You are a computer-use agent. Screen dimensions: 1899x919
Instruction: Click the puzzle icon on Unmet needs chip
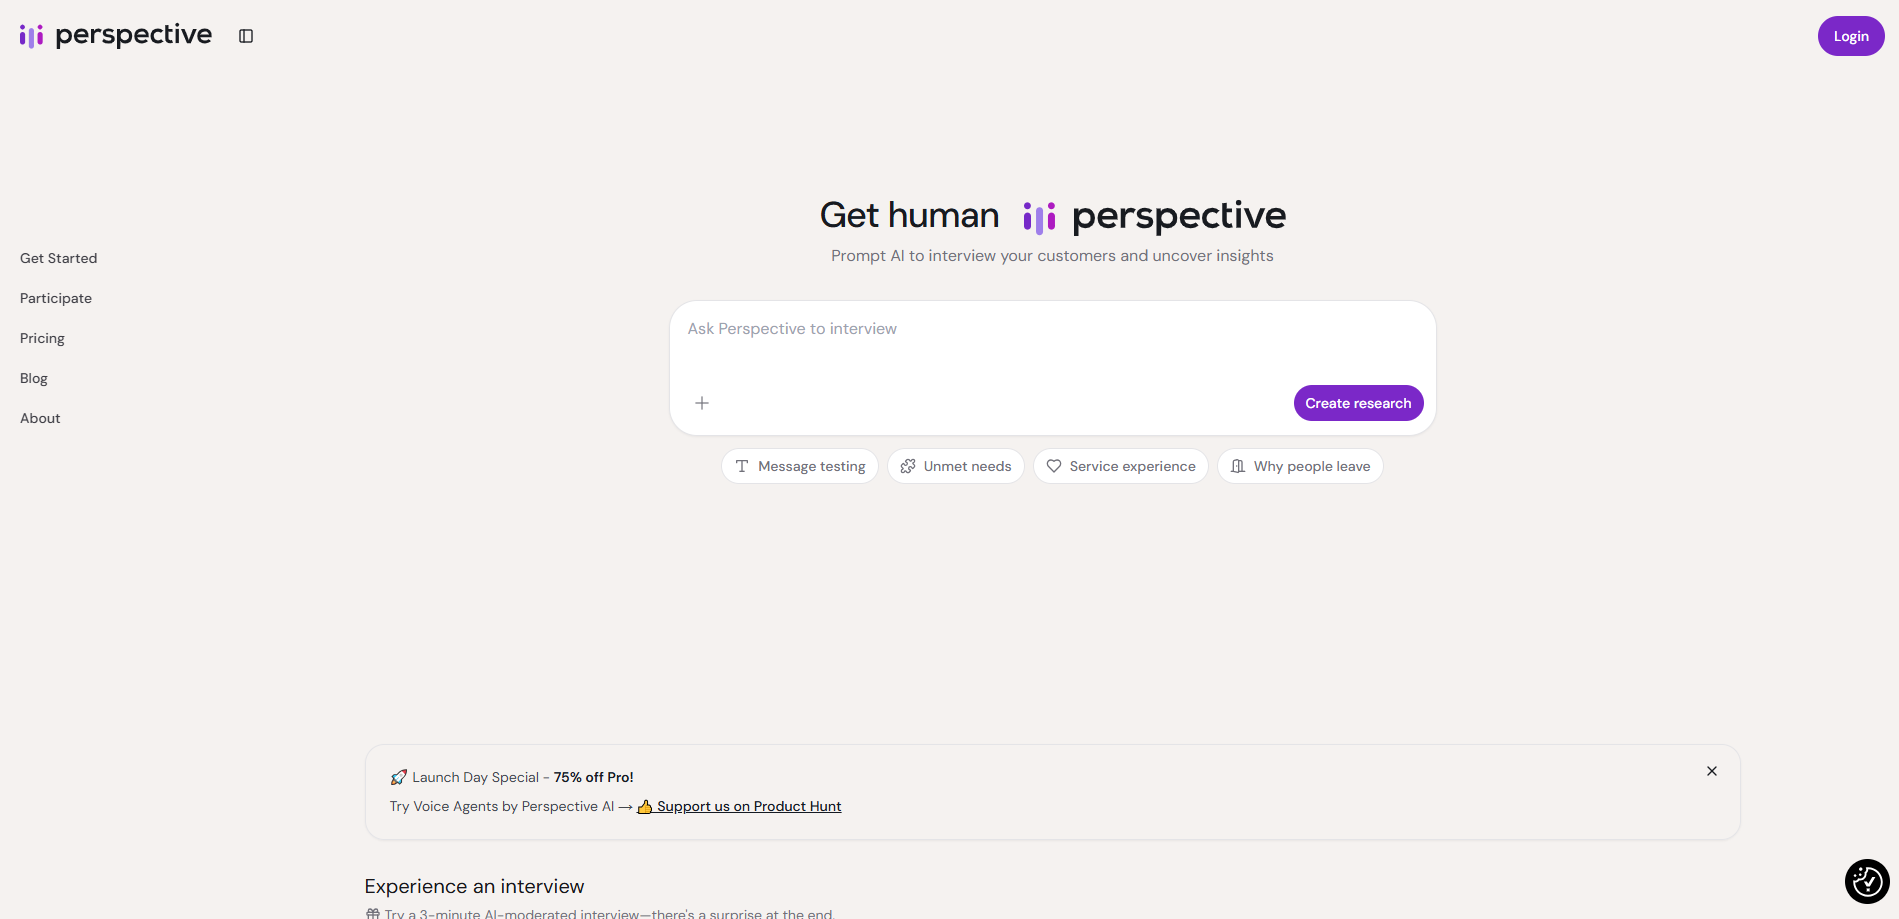[x=908, y=466]
